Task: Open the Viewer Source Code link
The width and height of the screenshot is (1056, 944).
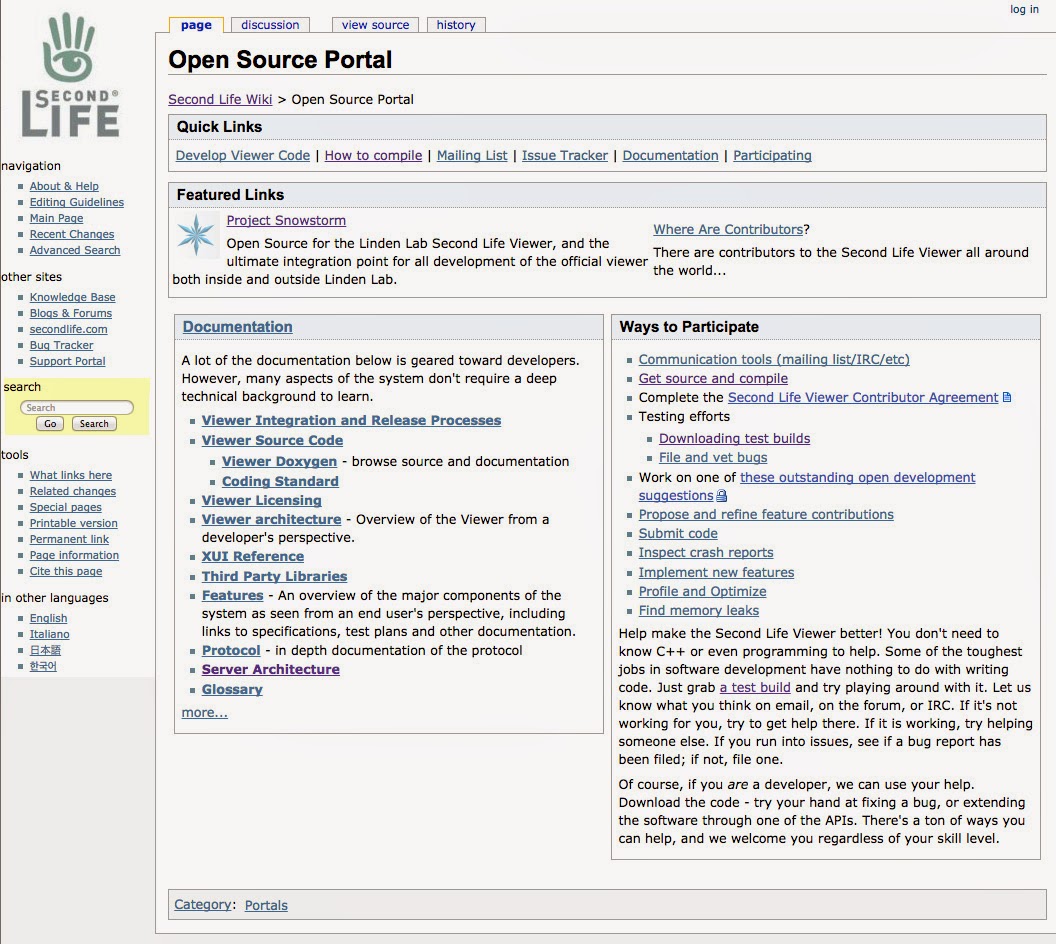Action: (272, 441)
